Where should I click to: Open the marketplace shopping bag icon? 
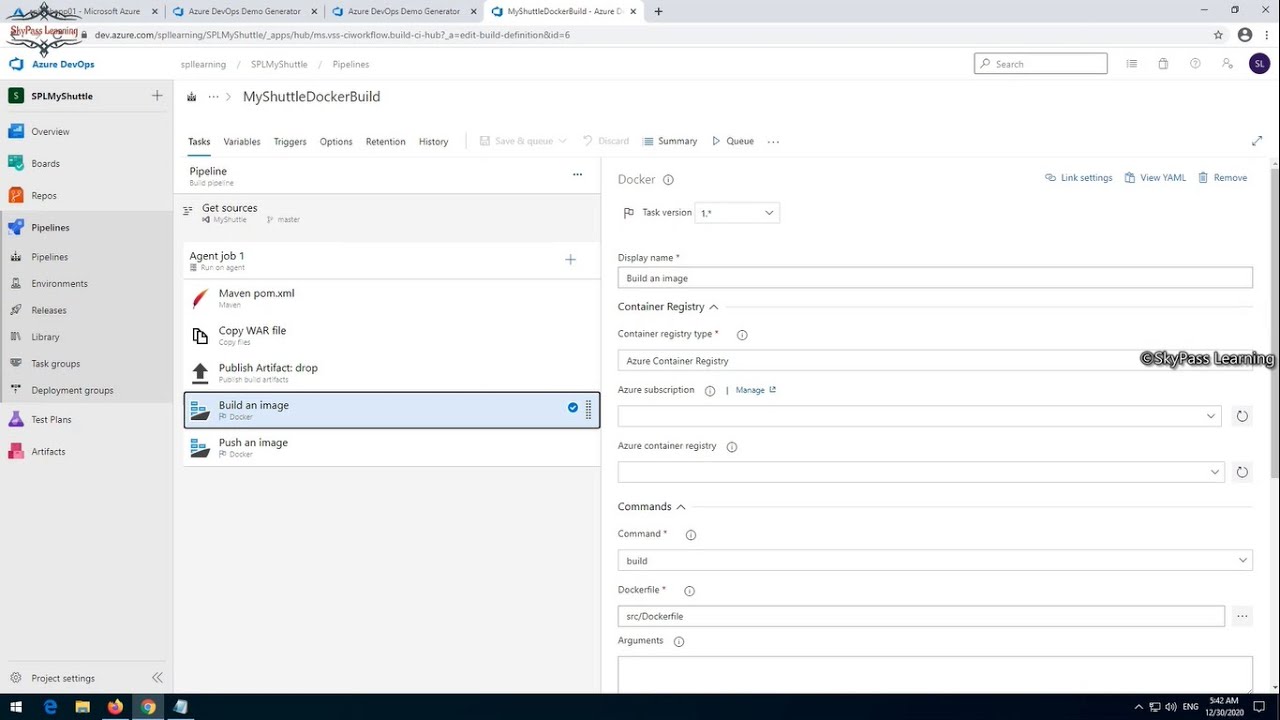tap(1163, 64)
